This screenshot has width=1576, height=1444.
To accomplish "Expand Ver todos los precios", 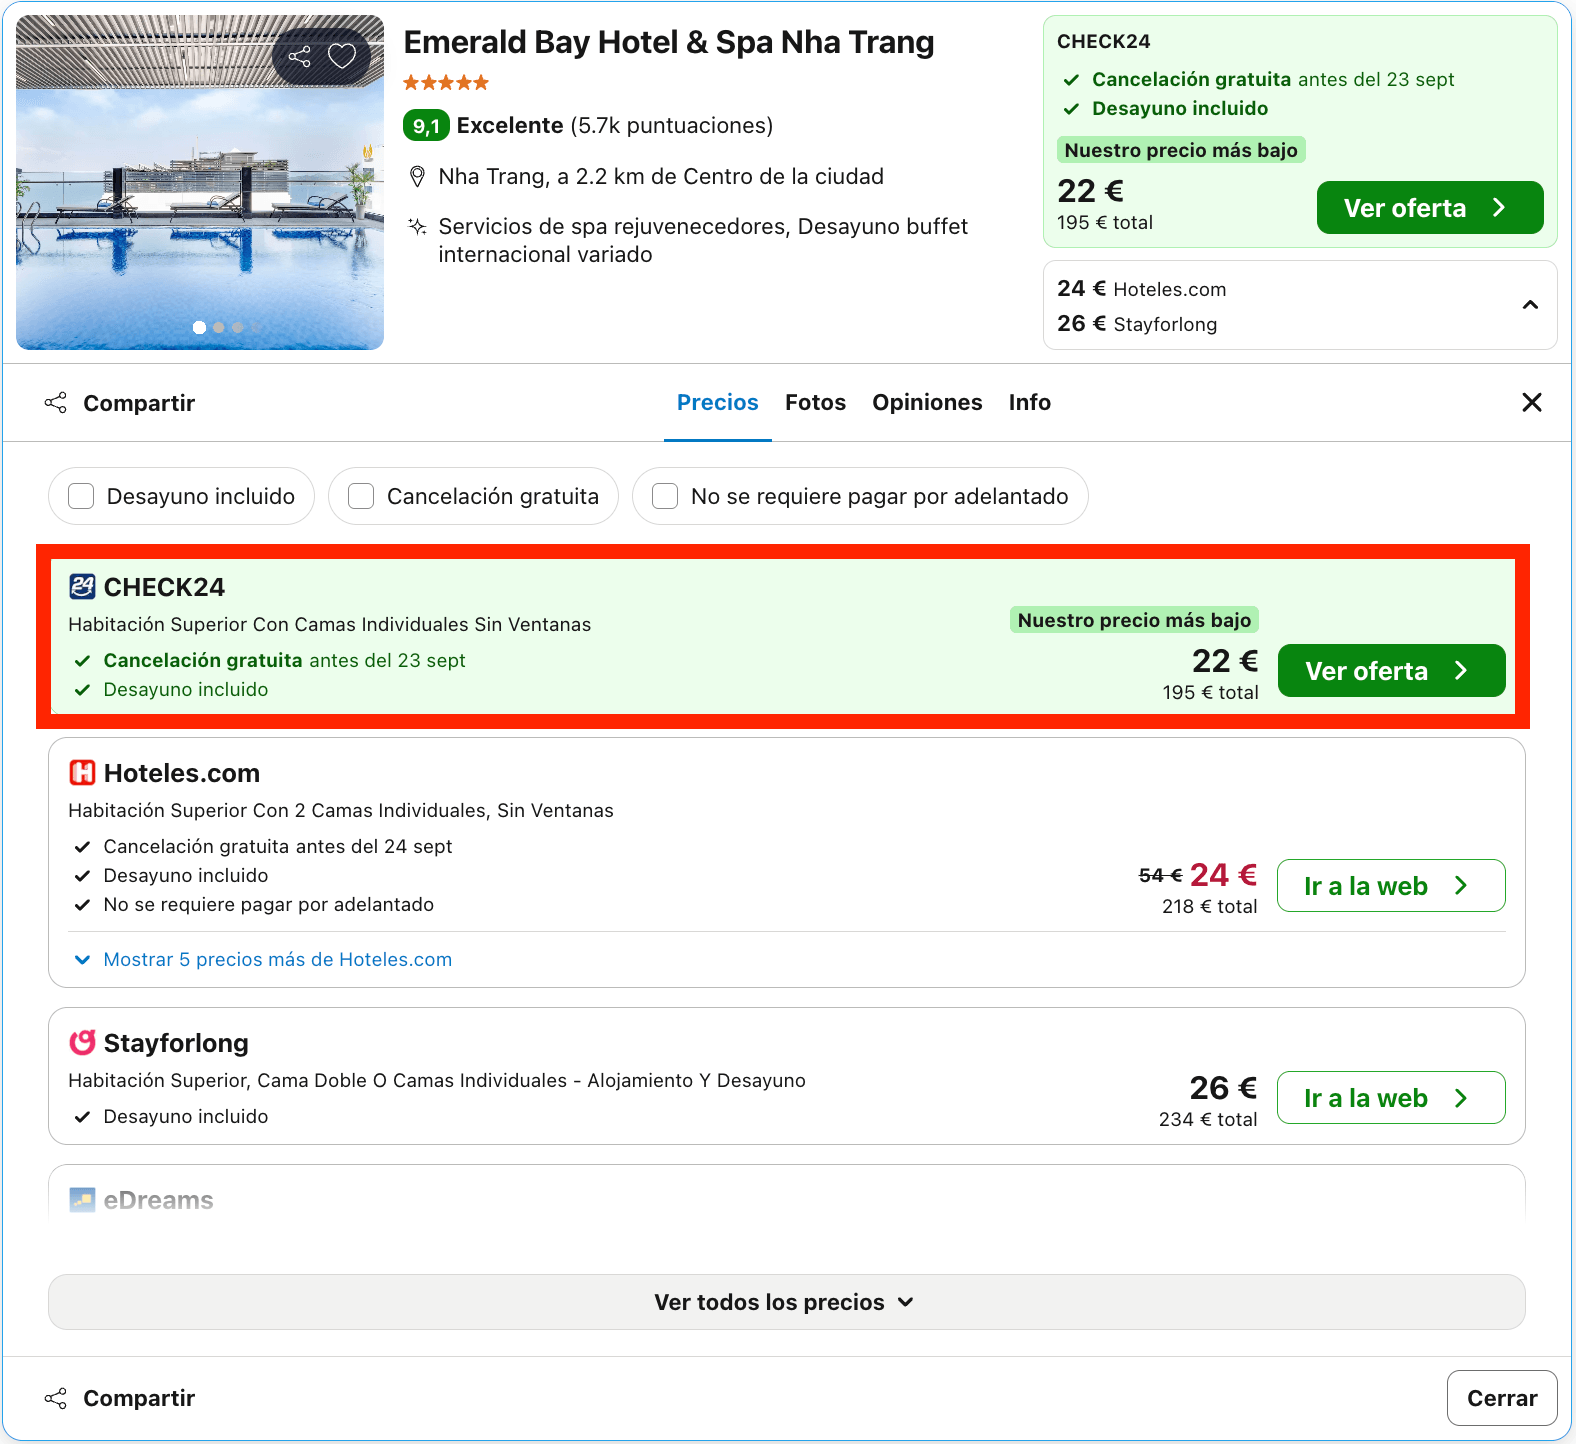I will tap(786, 1302).
